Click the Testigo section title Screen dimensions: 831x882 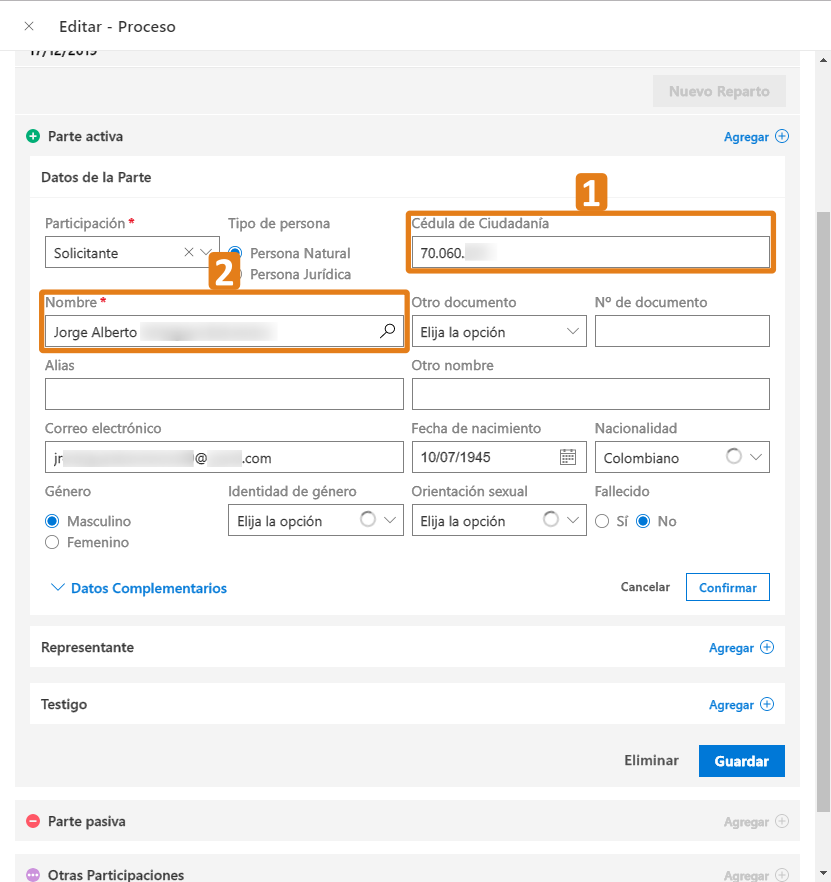pos(64,704)
